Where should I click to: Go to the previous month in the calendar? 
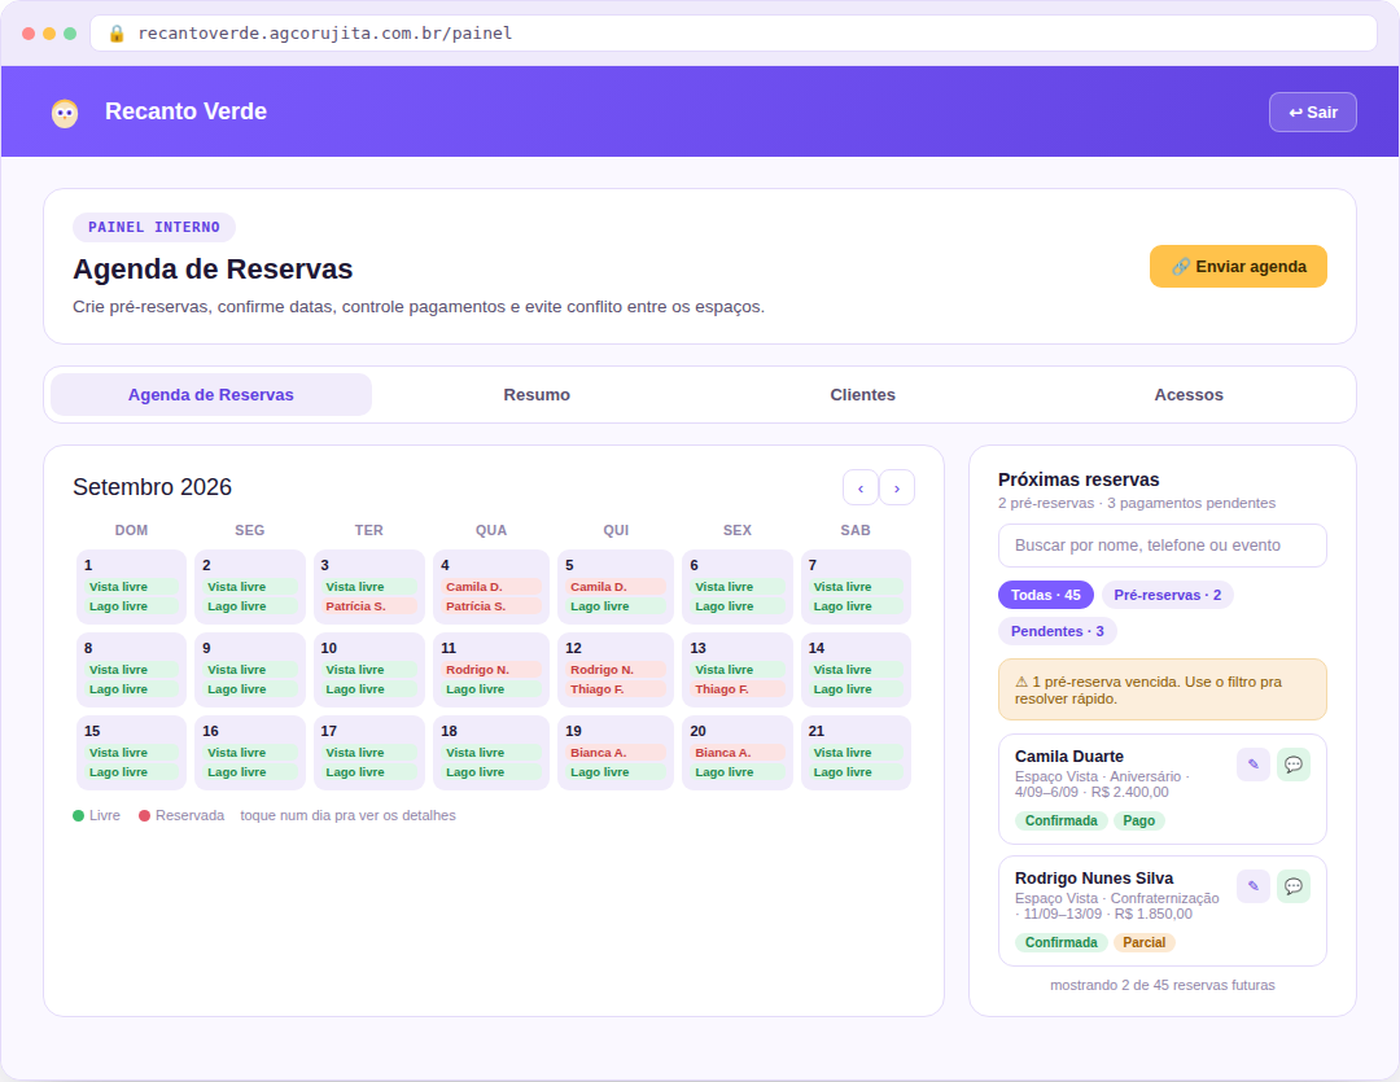point(860,488)
